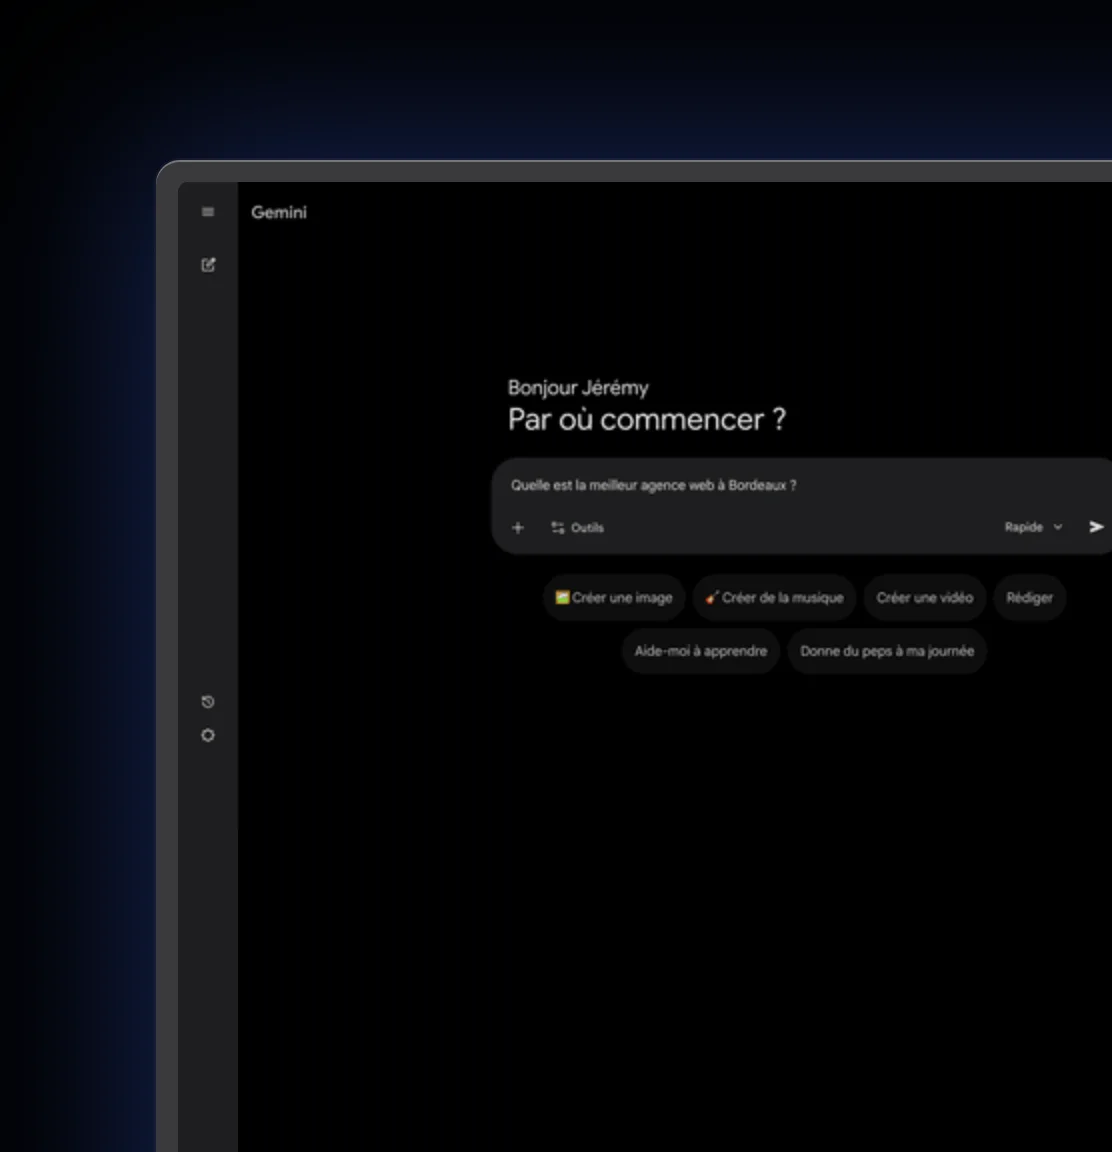Click the Gemini title text
Viewport: 1112px width, 1152px height.
[279, 212]
